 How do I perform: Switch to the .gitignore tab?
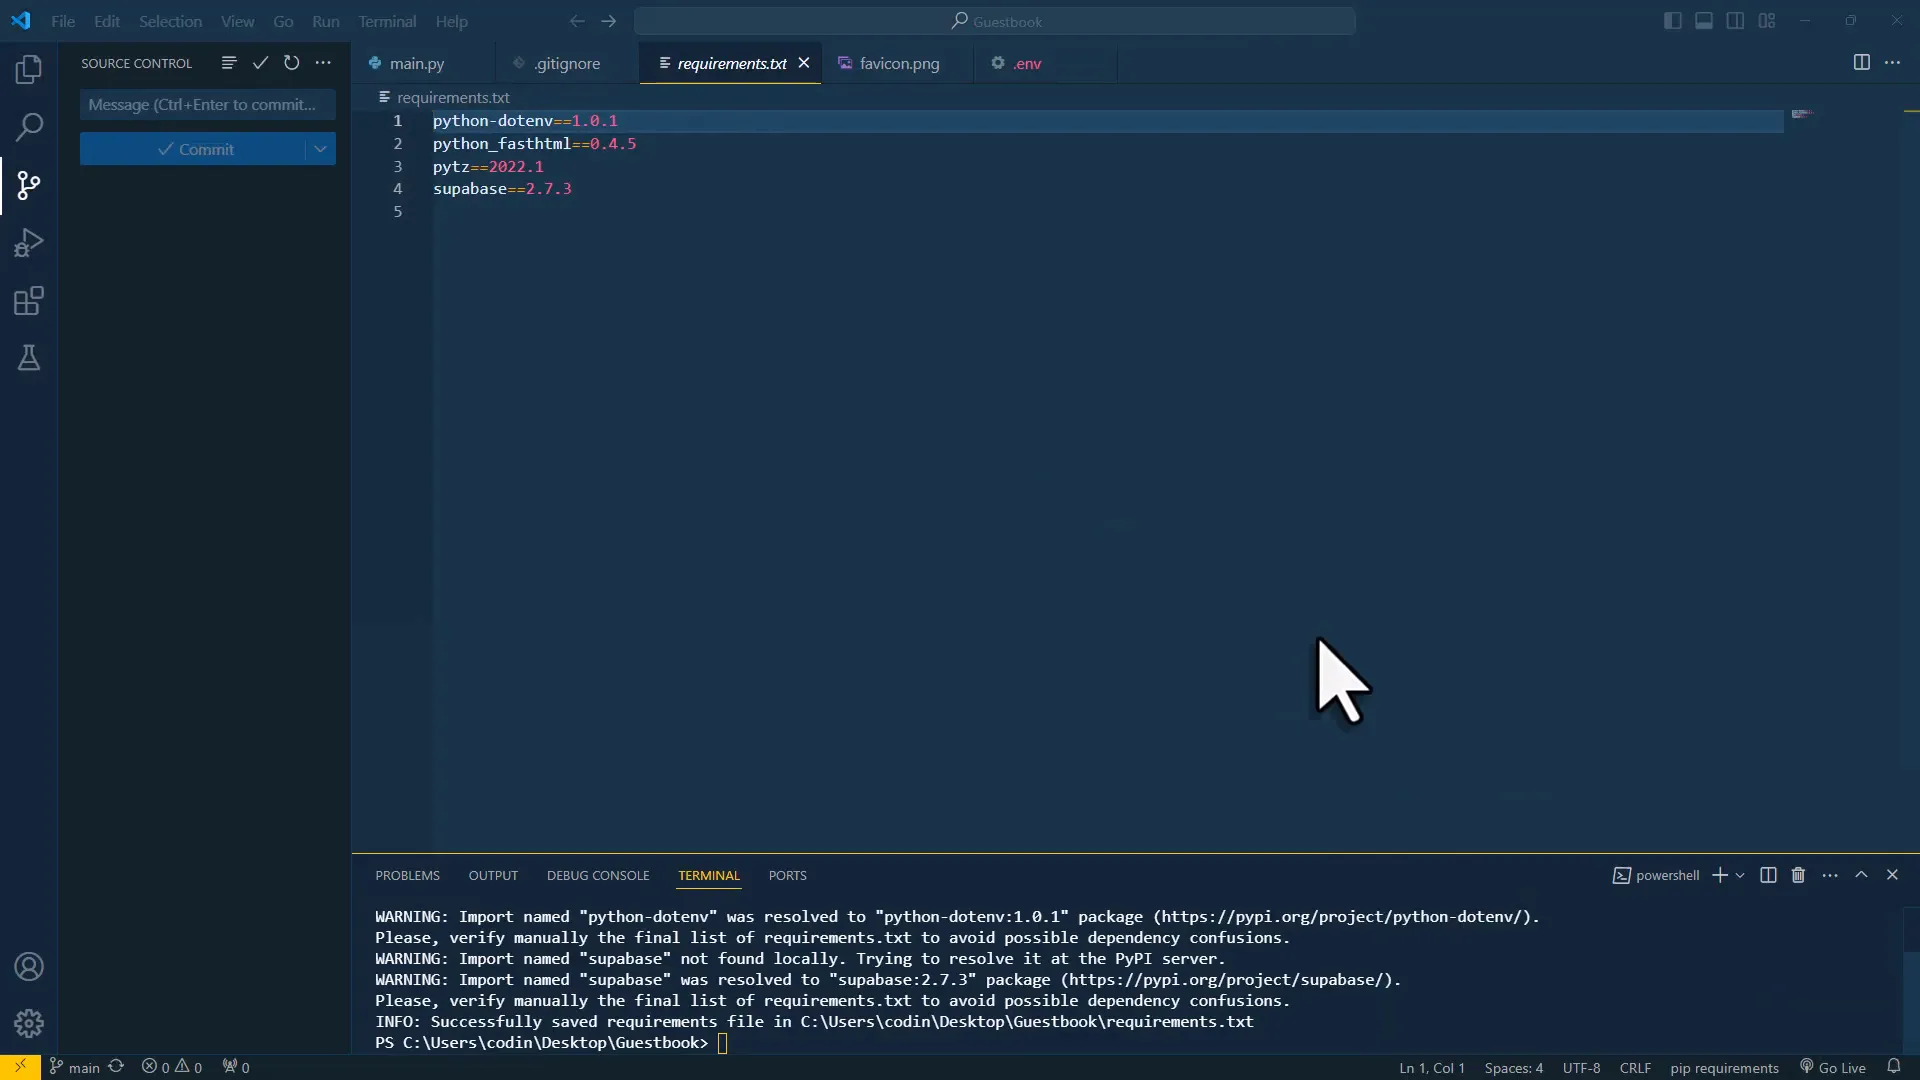point(567,63)
